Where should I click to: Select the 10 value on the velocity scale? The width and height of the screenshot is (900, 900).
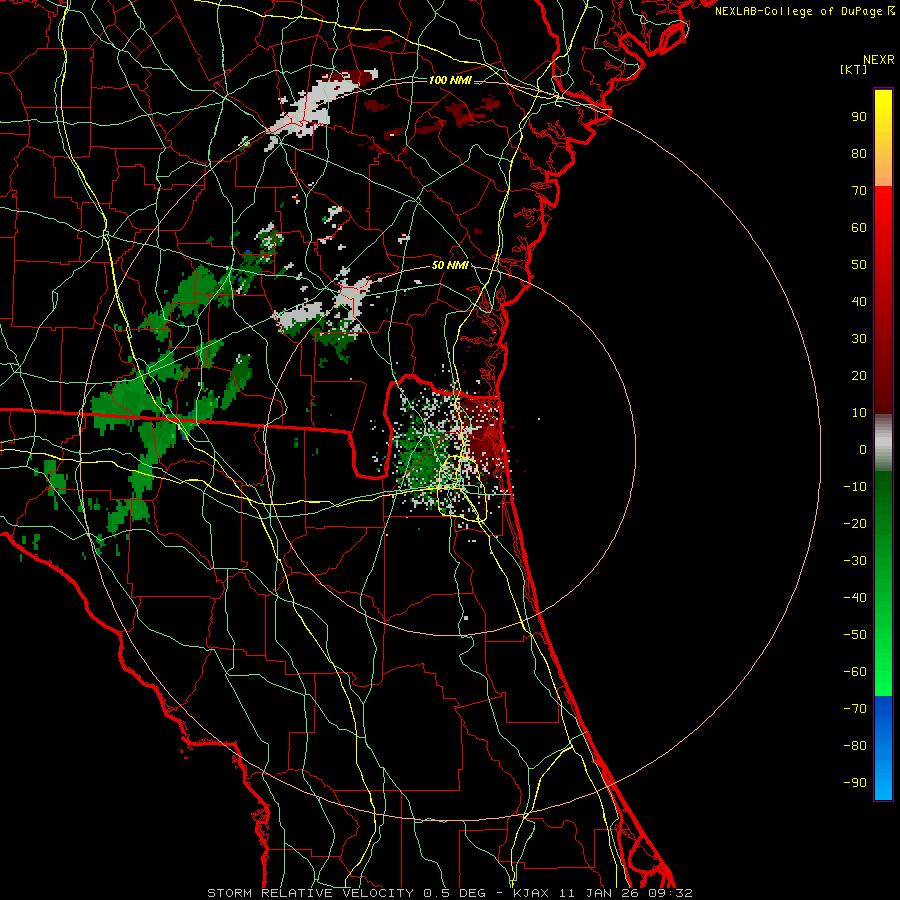(x=859, y=413)
